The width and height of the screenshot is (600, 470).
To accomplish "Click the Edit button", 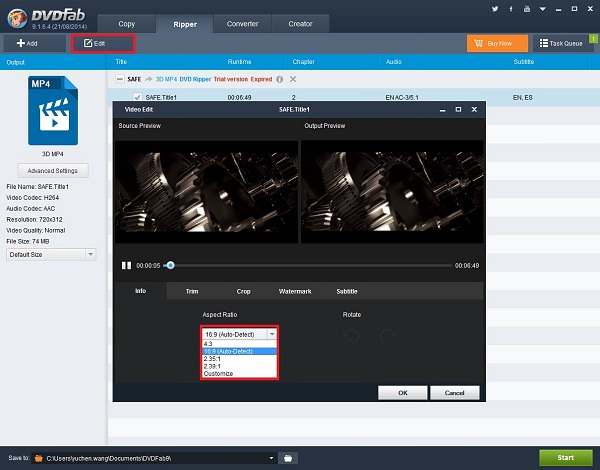I will tap(103, 43).
